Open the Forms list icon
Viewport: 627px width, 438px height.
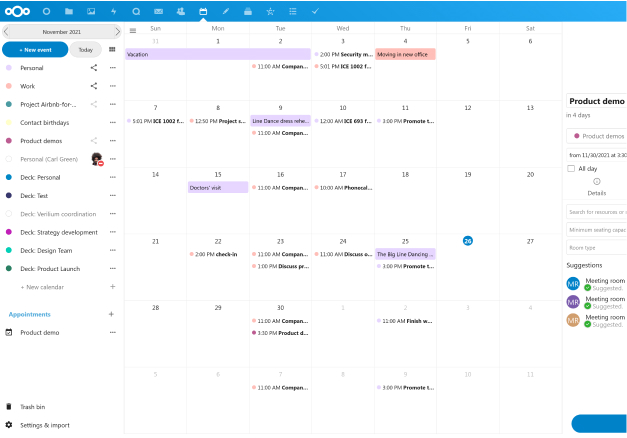pyautogui.click(x=293, y=11)
